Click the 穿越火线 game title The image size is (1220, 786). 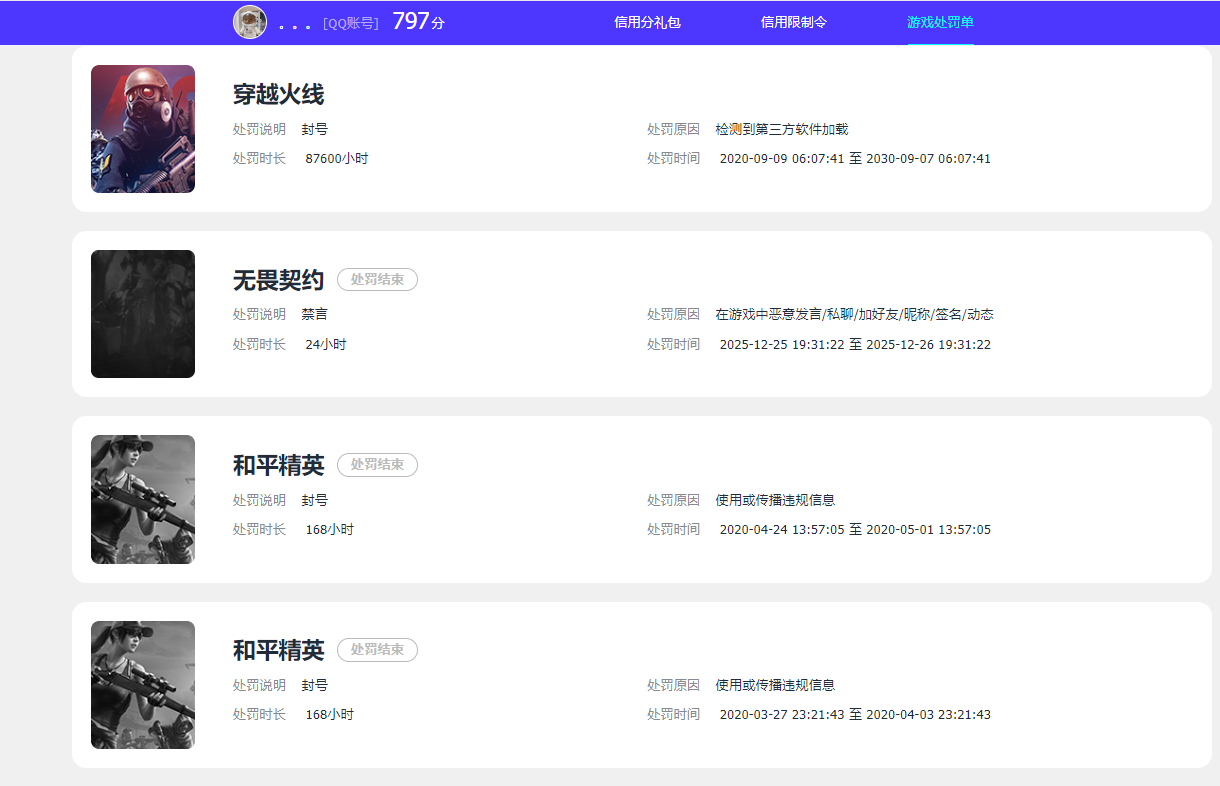click(276, 93)
